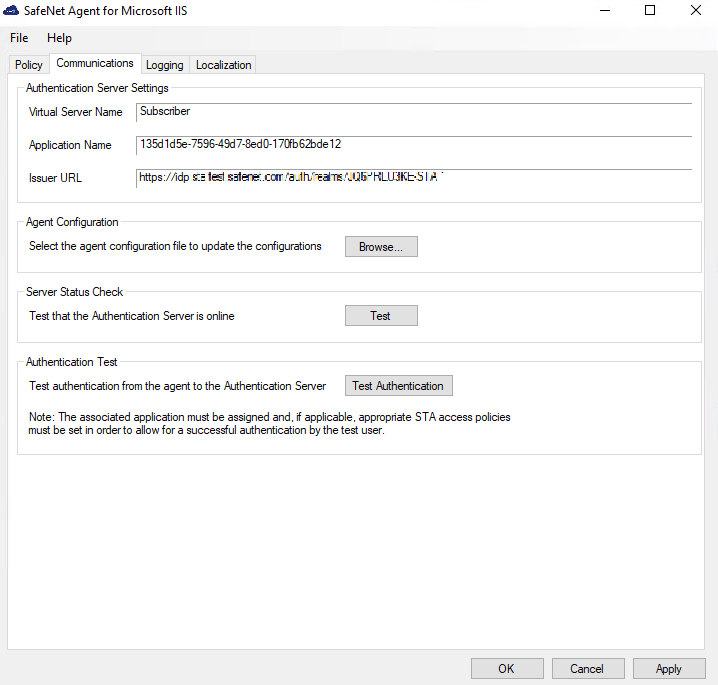The image size is (718, 685).
Task: Close the SafeNet Agent window
Action: click(x=696, y=11)
